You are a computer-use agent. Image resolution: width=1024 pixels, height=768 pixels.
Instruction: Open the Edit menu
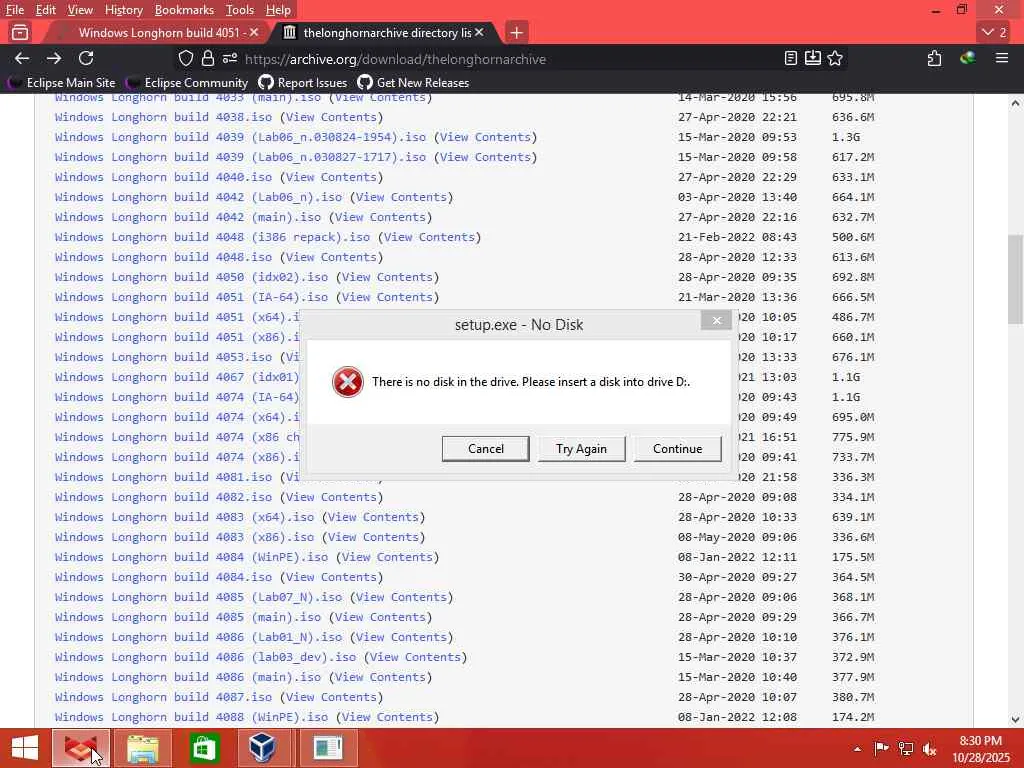tap(45, 10)
